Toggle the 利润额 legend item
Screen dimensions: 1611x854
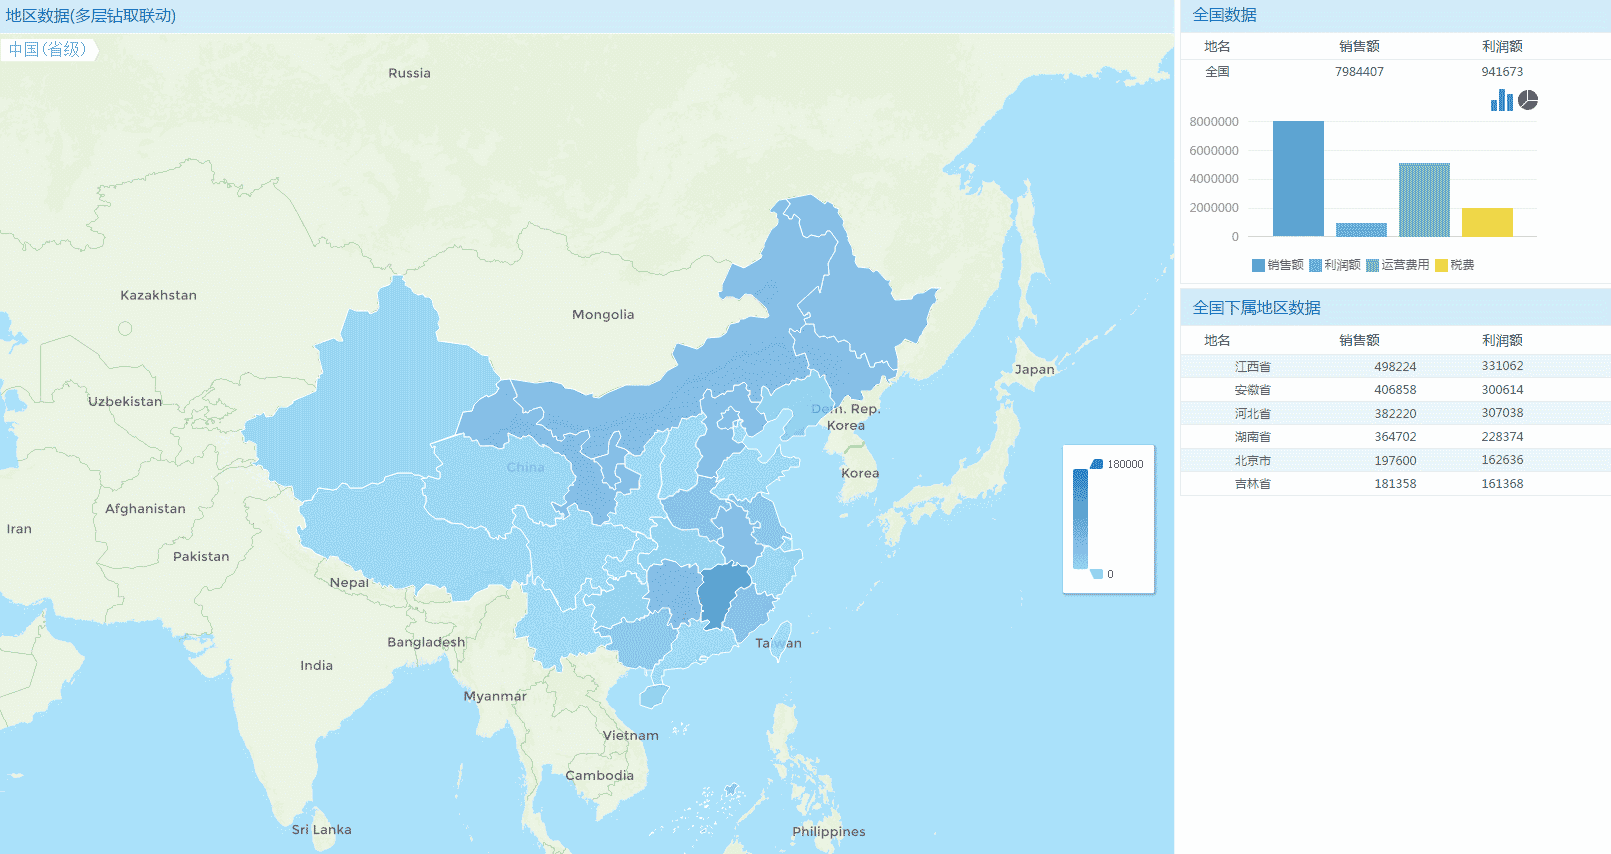(1335, 265)
